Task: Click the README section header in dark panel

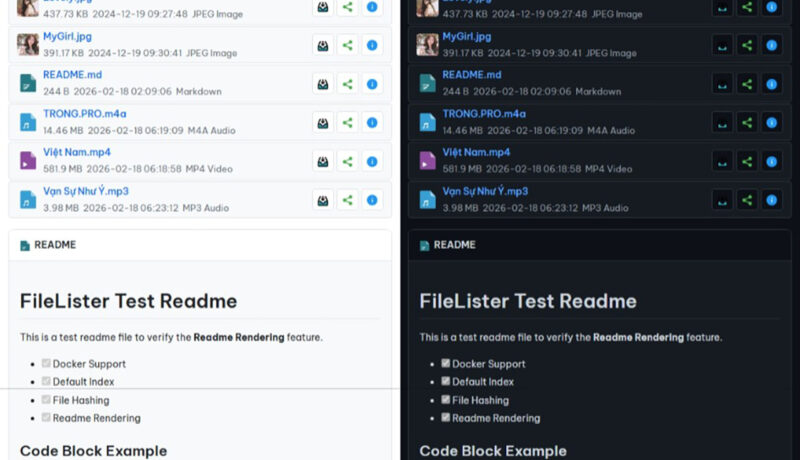Action: (x=599, y=245)
